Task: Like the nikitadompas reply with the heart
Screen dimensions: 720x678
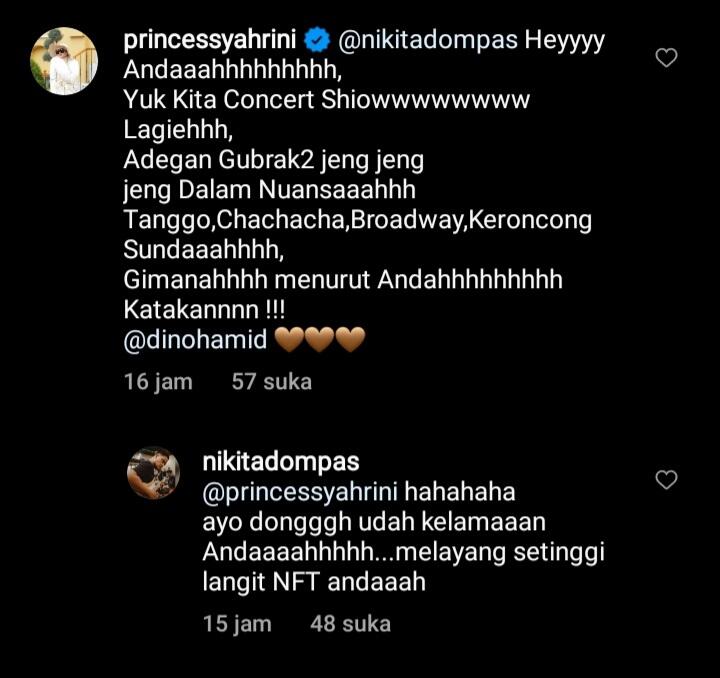Action: point(666,480)
